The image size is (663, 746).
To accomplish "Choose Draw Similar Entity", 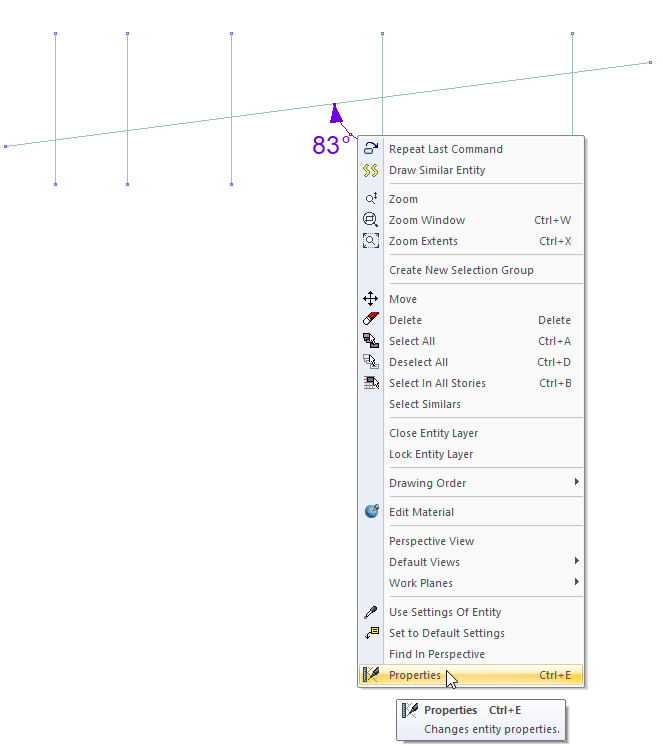I will click(471, 170).
